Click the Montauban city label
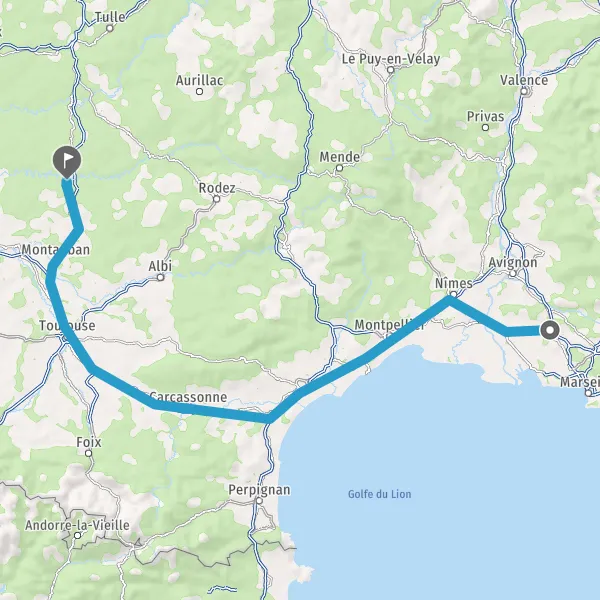The image size is (600, 600). 56,250
